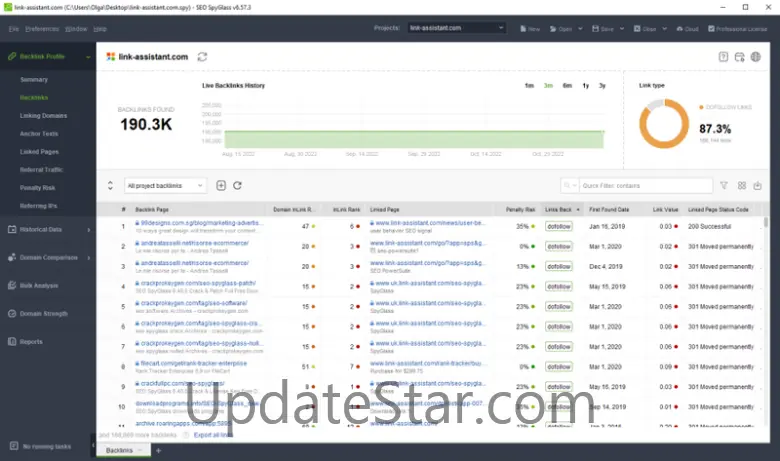780x461 pixels.
Task: Click the green backlinks history chart area
Action: 414,139
